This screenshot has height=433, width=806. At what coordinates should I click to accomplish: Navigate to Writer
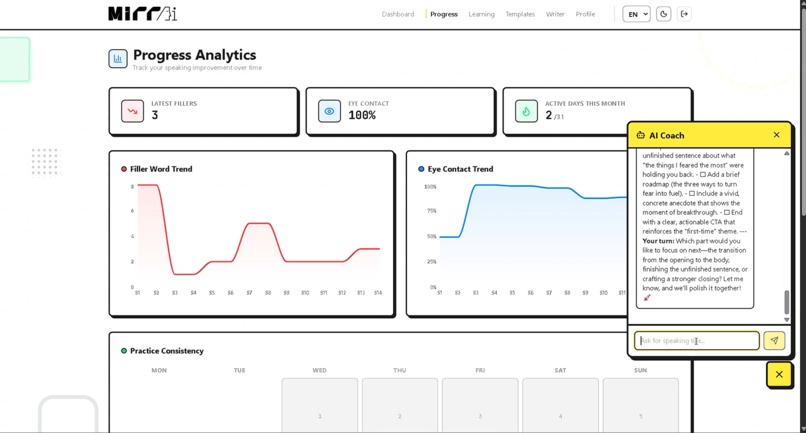point(555,14)
